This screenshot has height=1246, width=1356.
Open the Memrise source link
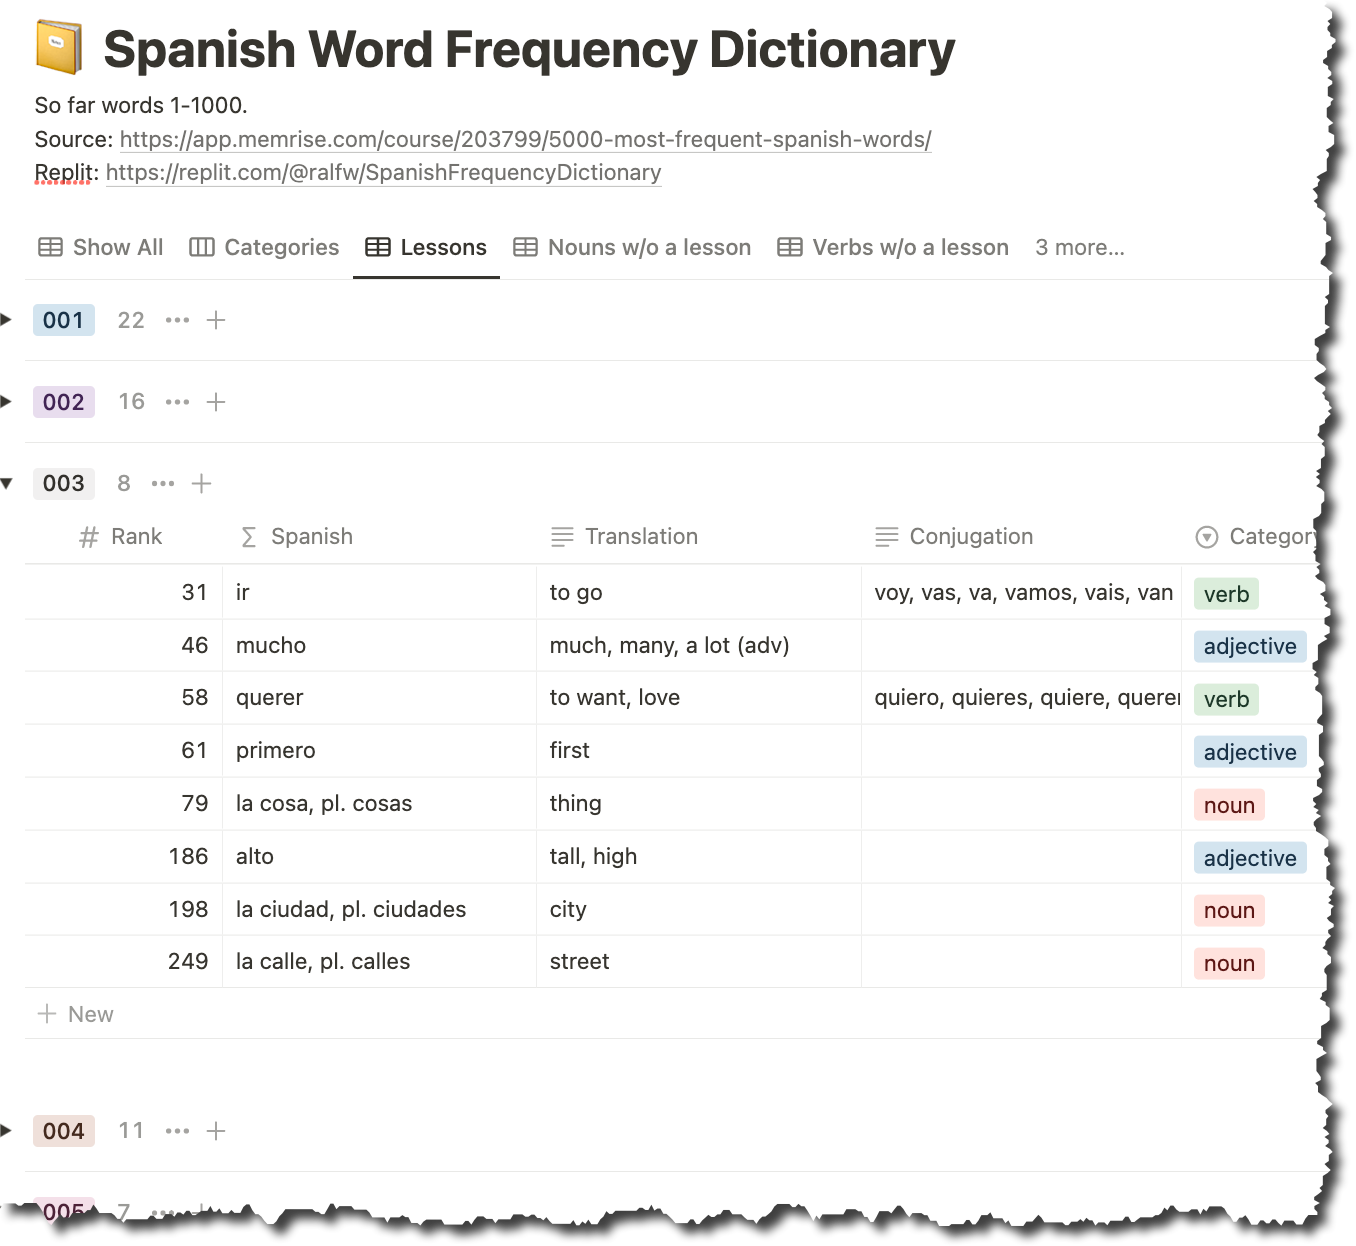pyautogui.click(x=524, y=139)
